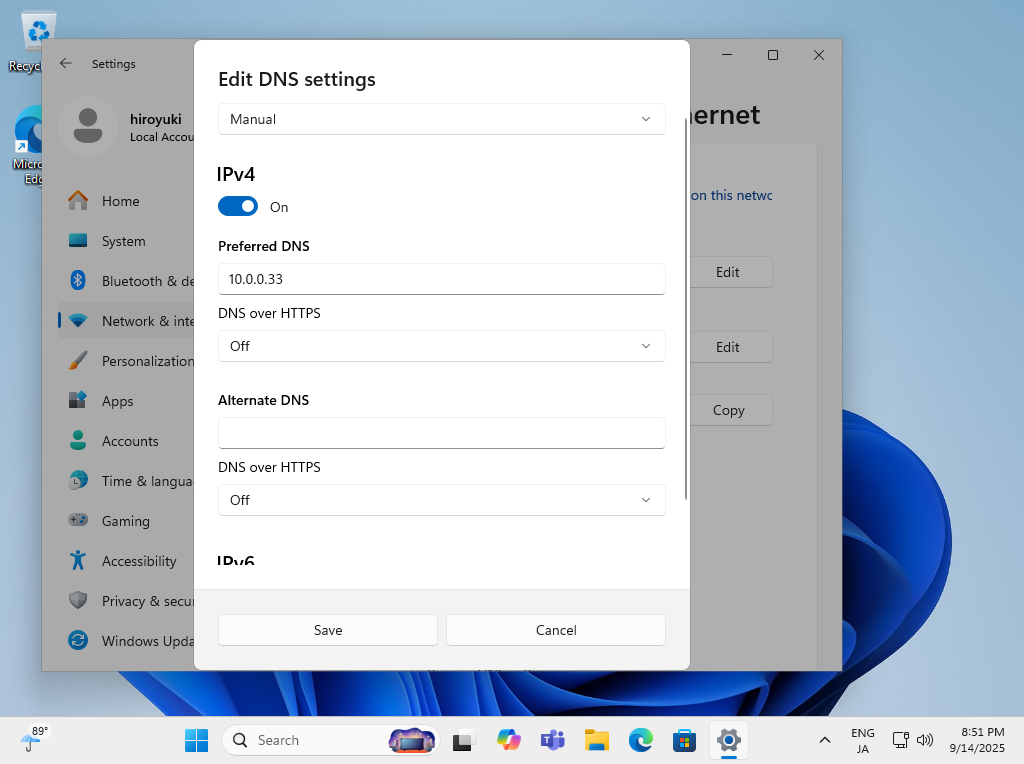The height and width of the screenshot is (764, 1024).
Task: Click the Apps icon in sidebar
Action: click(x=78, y=401)
